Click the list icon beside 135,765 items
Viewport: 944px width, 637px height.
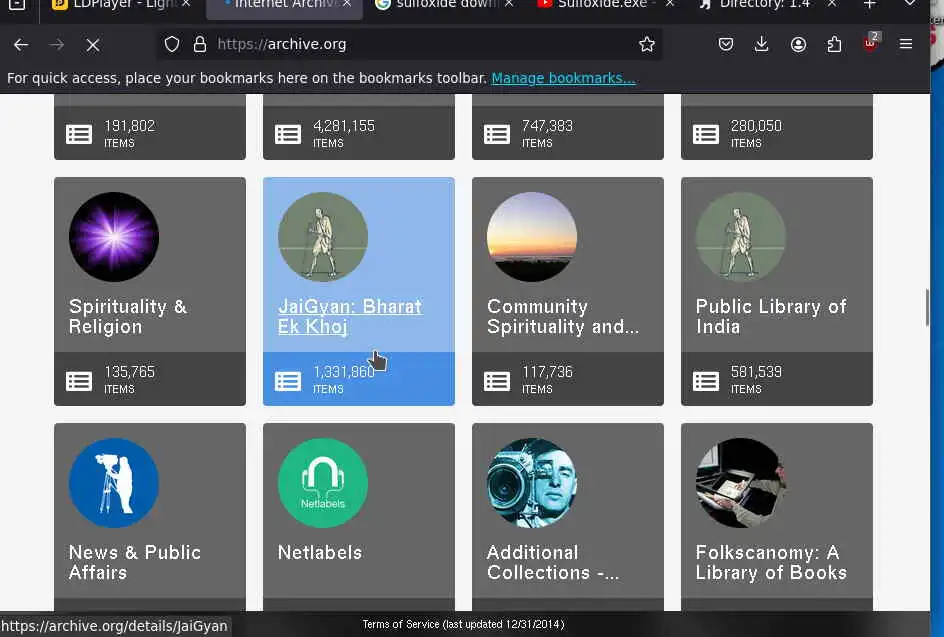79,381
